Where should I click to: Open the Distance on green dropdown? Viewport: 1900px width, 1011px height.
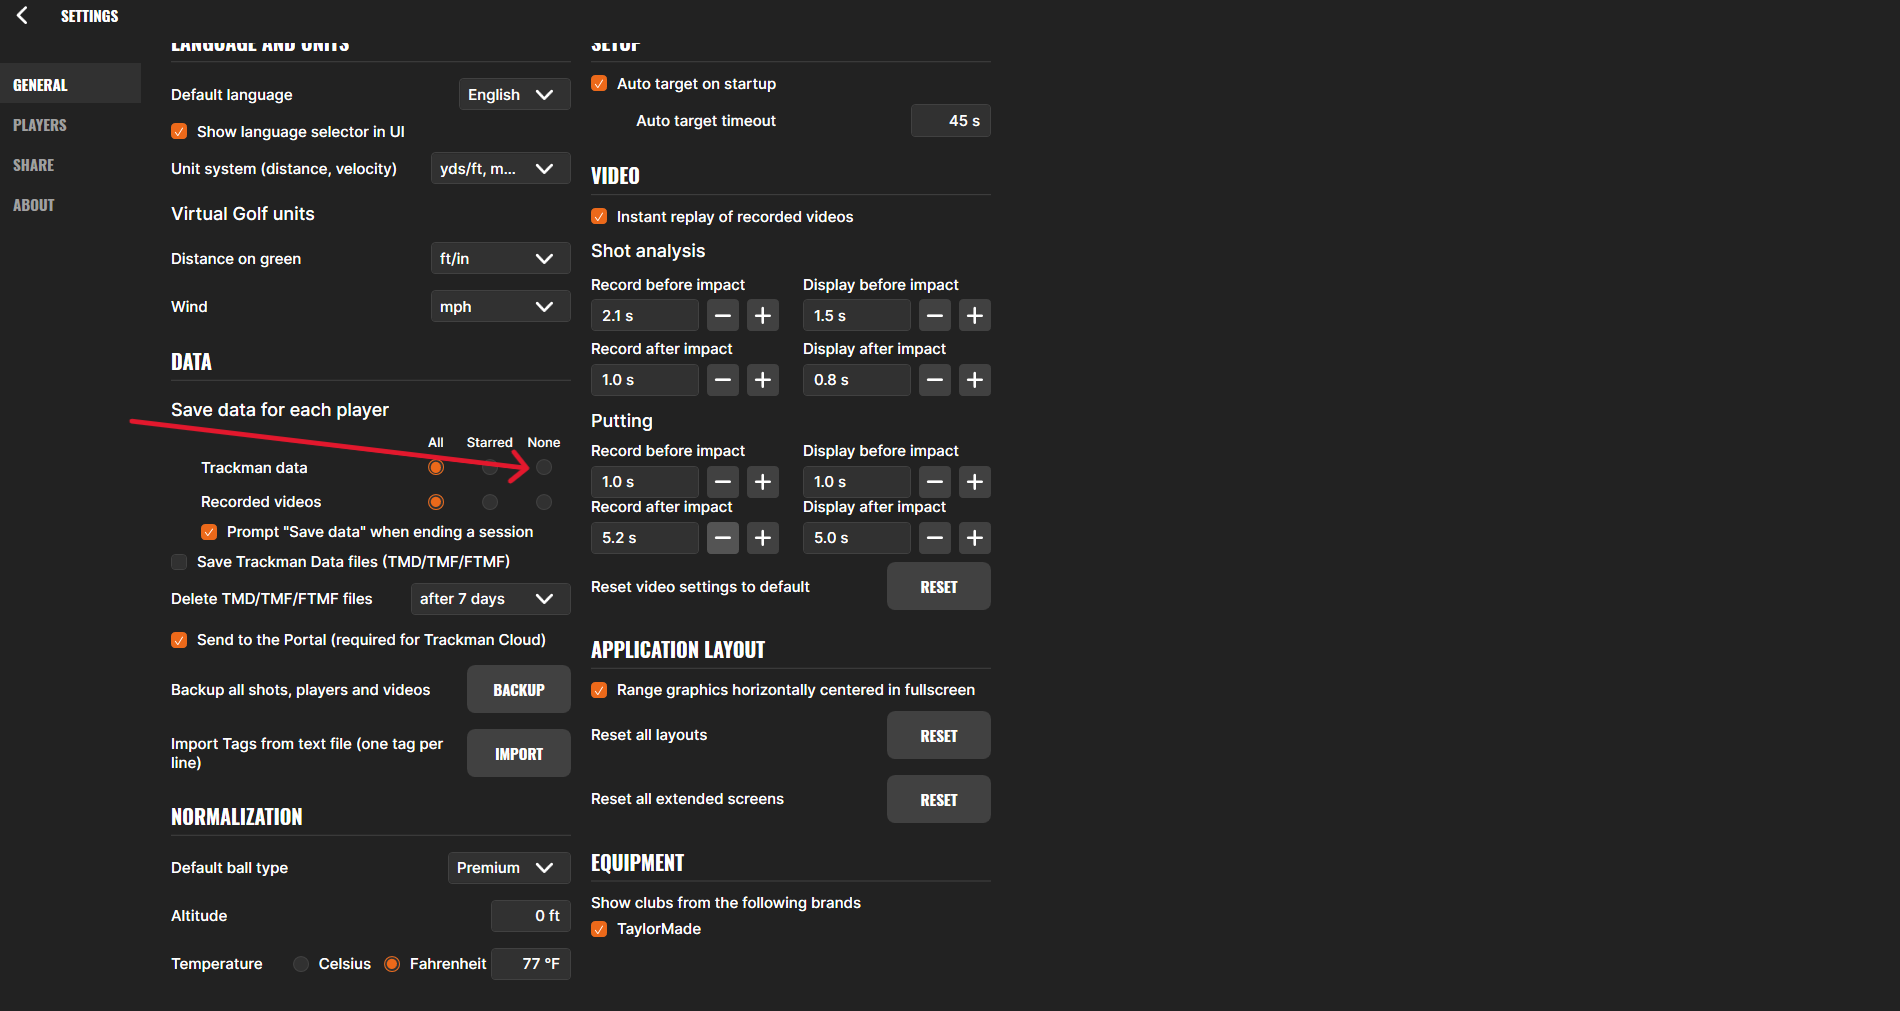tap(501, 259)
